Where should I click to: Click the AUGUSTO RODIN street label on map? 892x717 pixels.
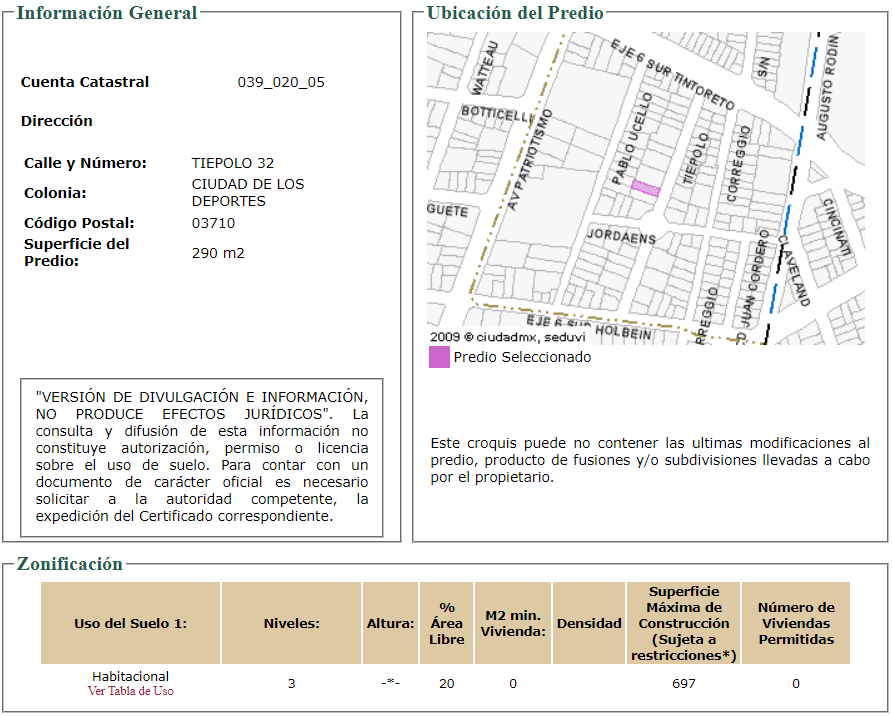[x=828, y=87]
